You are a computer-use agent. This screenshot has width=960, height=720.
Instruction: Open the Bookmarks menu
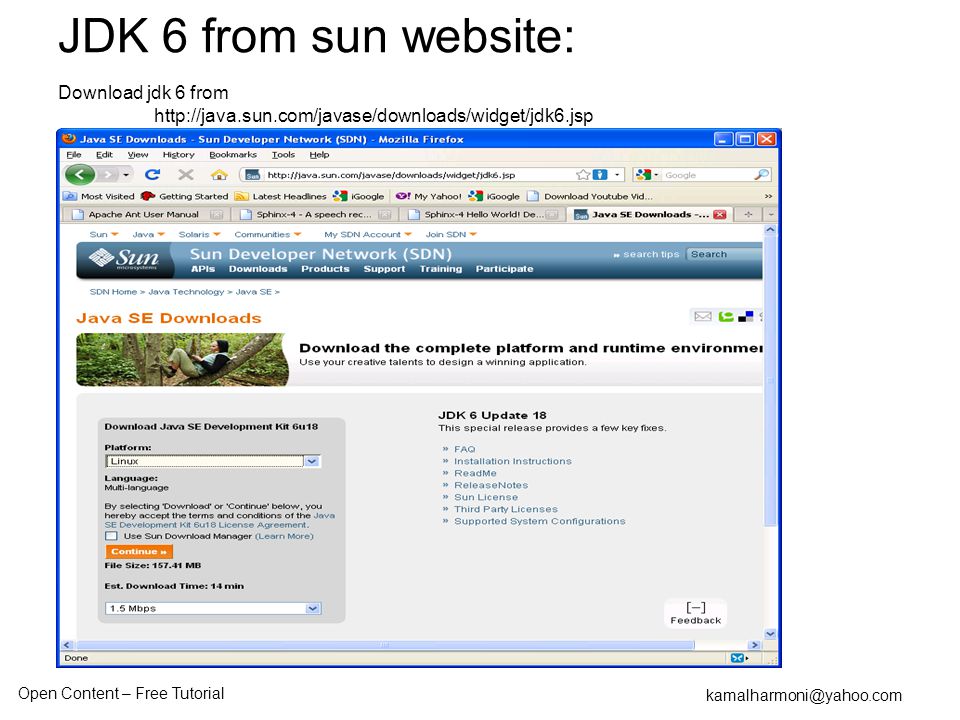[233, 155]
